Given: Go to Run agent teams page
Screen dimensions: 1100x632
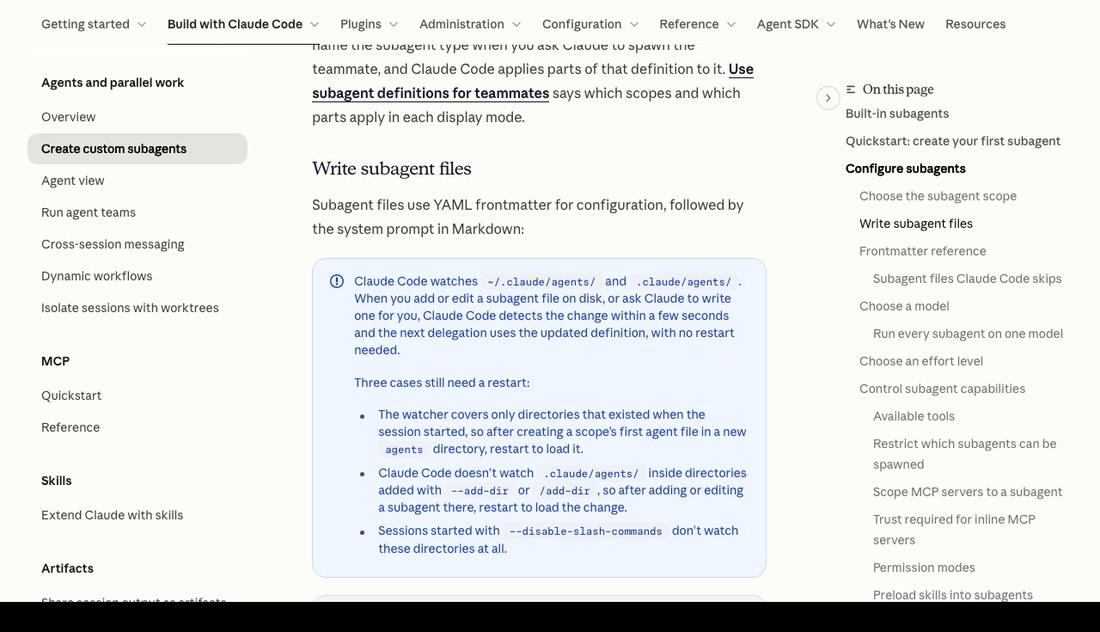Looking at the screenshot, I should click(88, 213).
